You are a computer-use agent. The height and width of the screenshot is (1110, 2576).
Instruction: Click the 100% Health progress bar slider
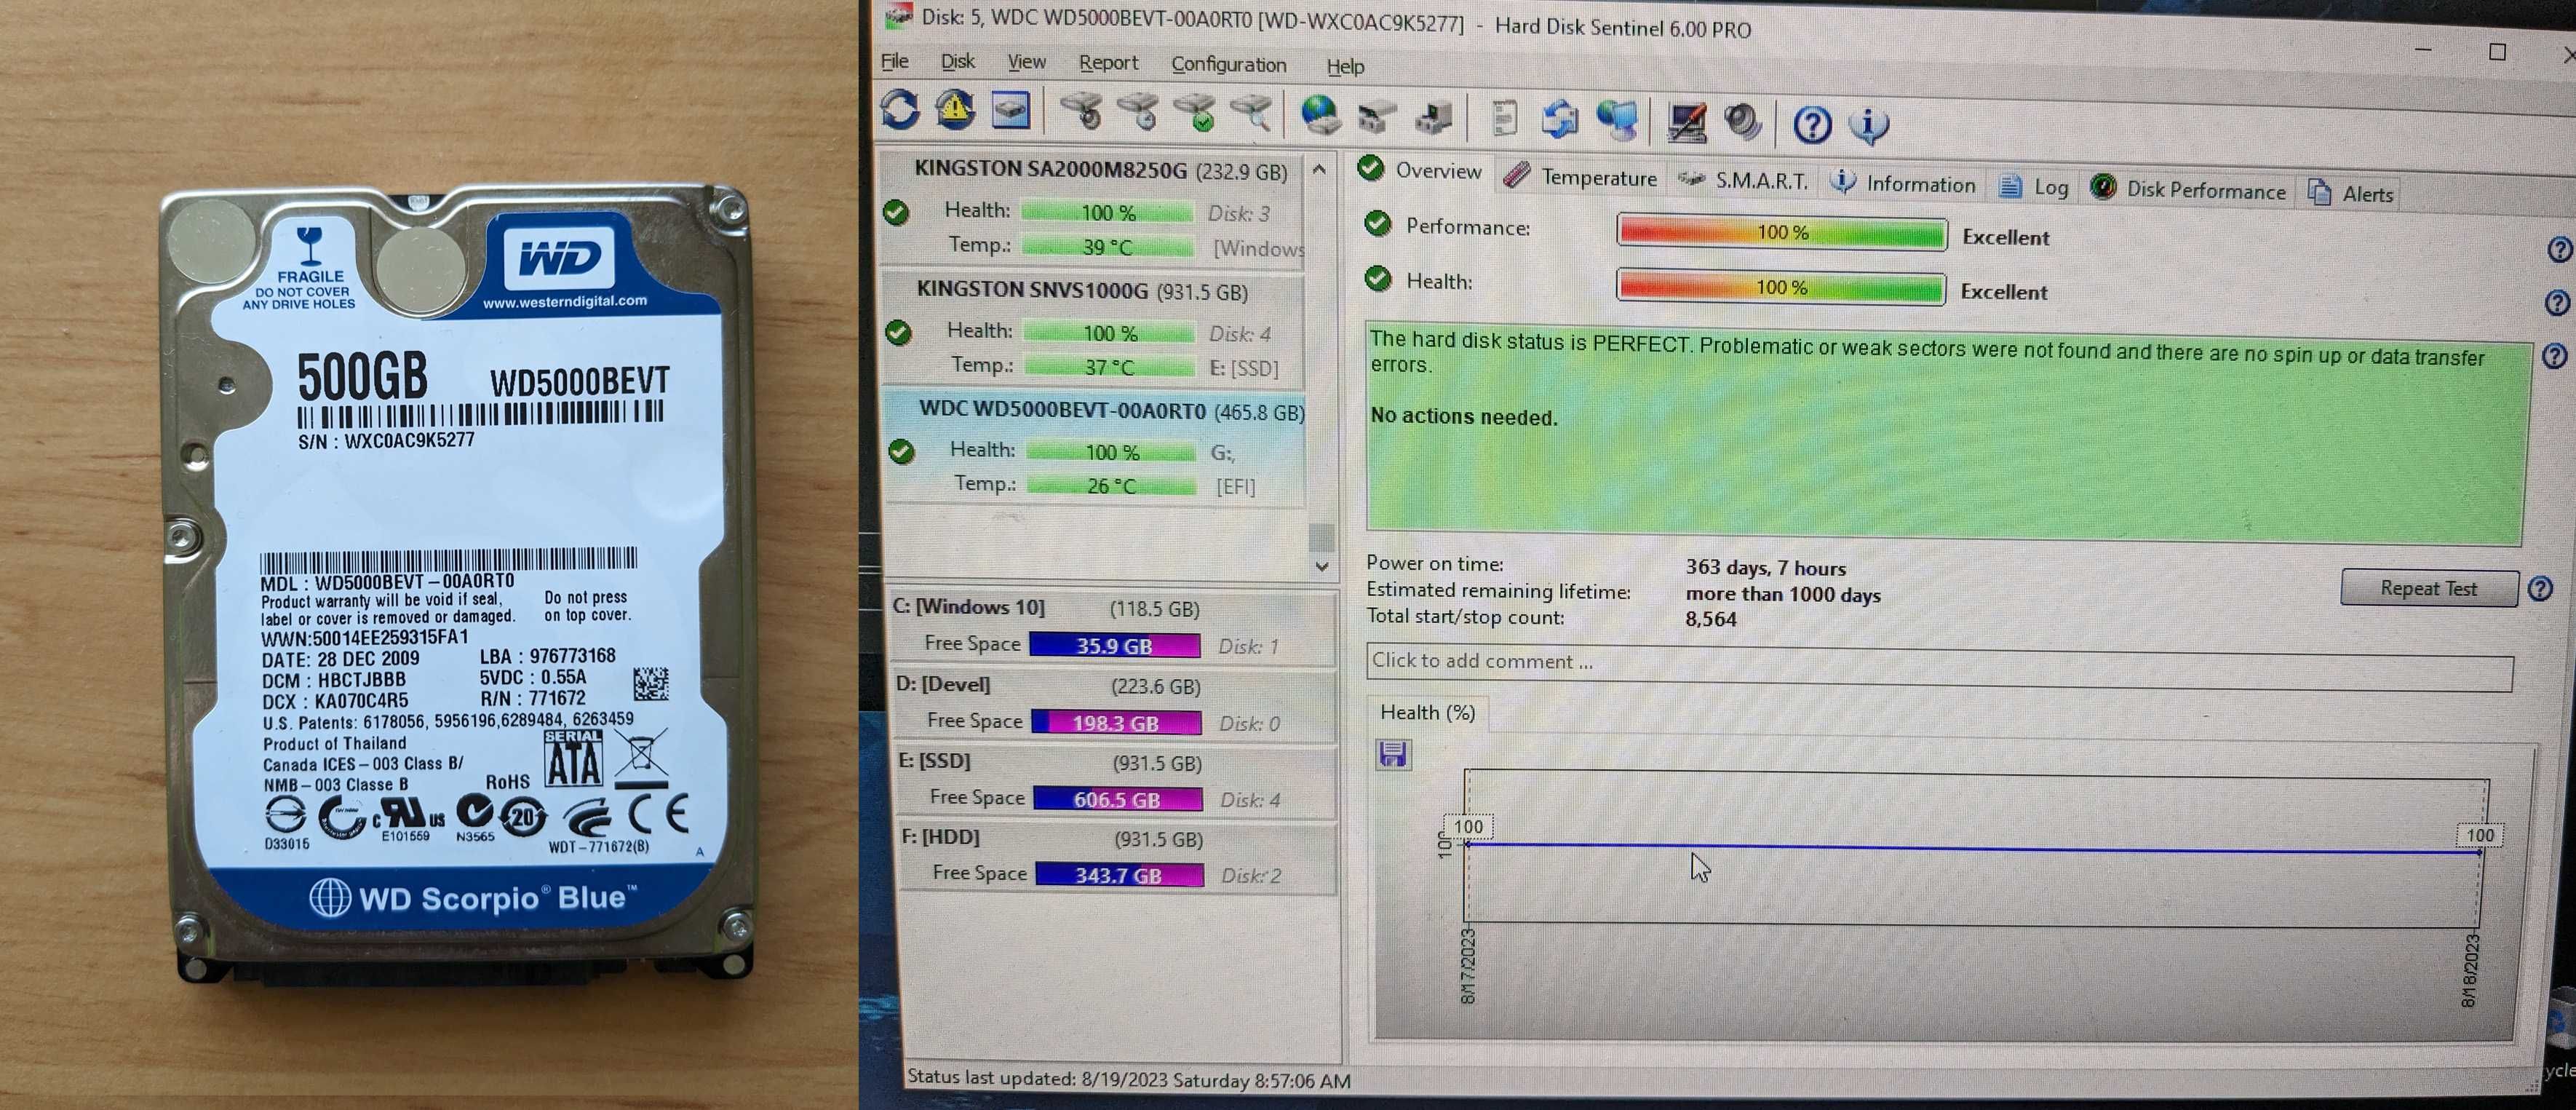pyautogui.click(x=1778, y=290)
